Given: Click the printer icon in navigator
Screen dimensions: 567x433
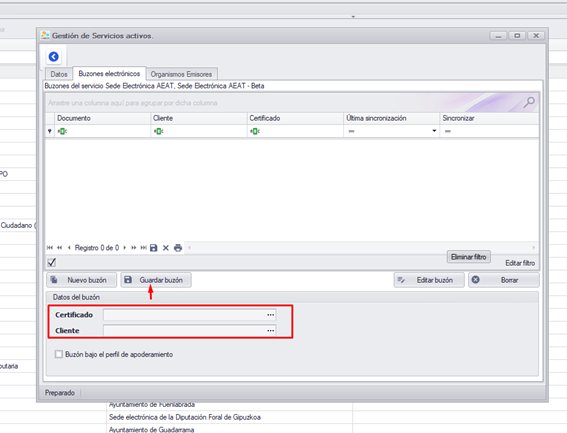Looking at the screenshot, I should [178, 248].
